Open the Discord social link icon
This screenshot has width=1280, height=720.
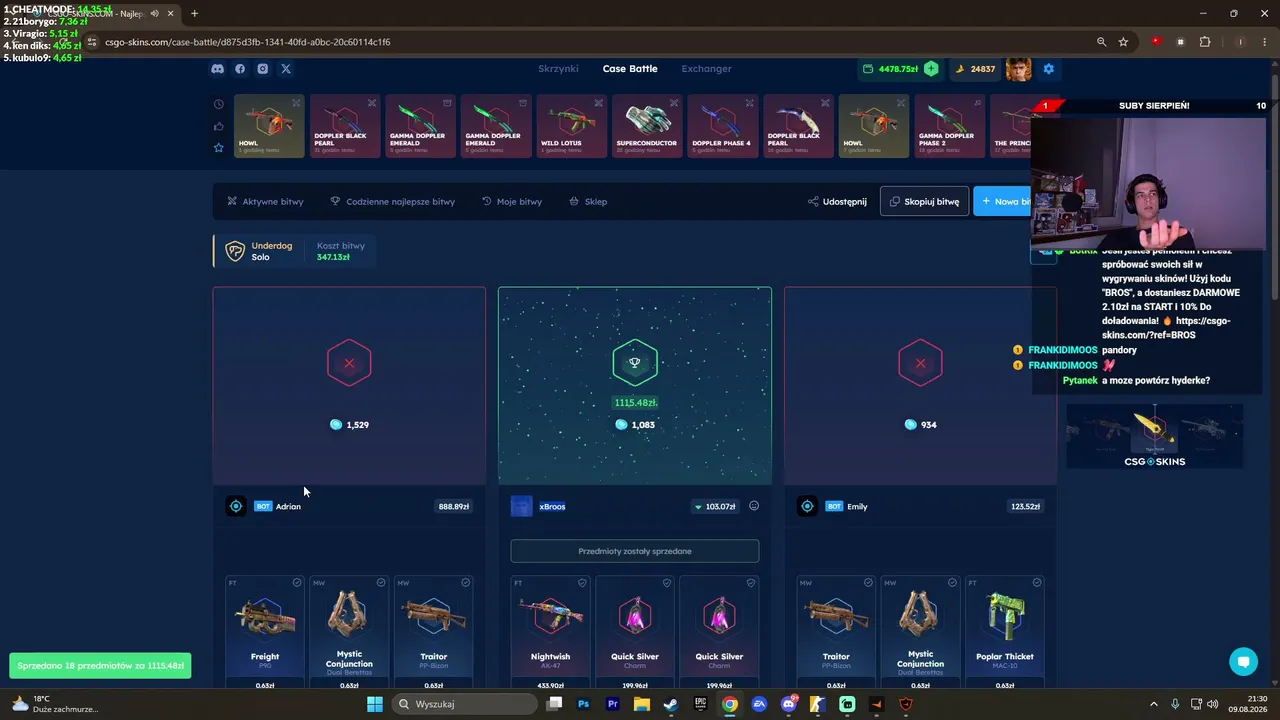(217, 69)
